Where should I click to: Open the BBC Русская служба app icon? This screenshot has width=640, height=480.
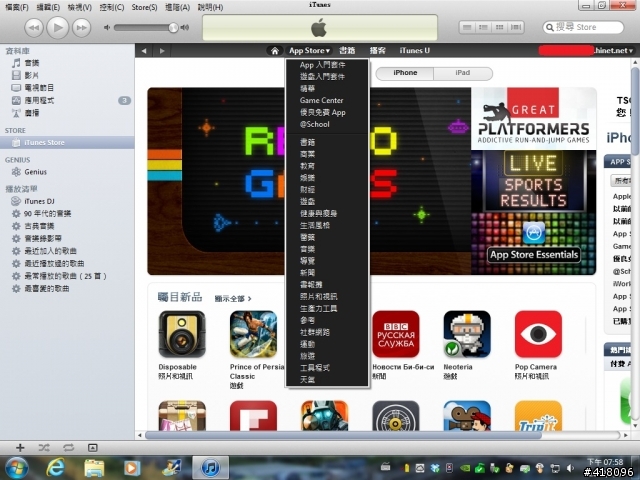tap(396, 334)
